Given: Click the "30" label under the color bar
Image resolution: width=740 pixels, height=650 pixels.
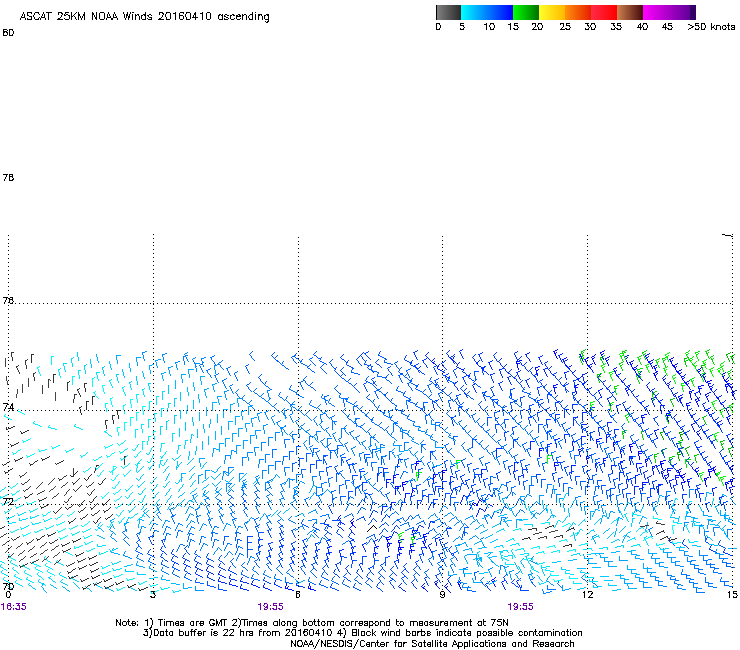Looking at the screenshot, I should click(590, 27).
